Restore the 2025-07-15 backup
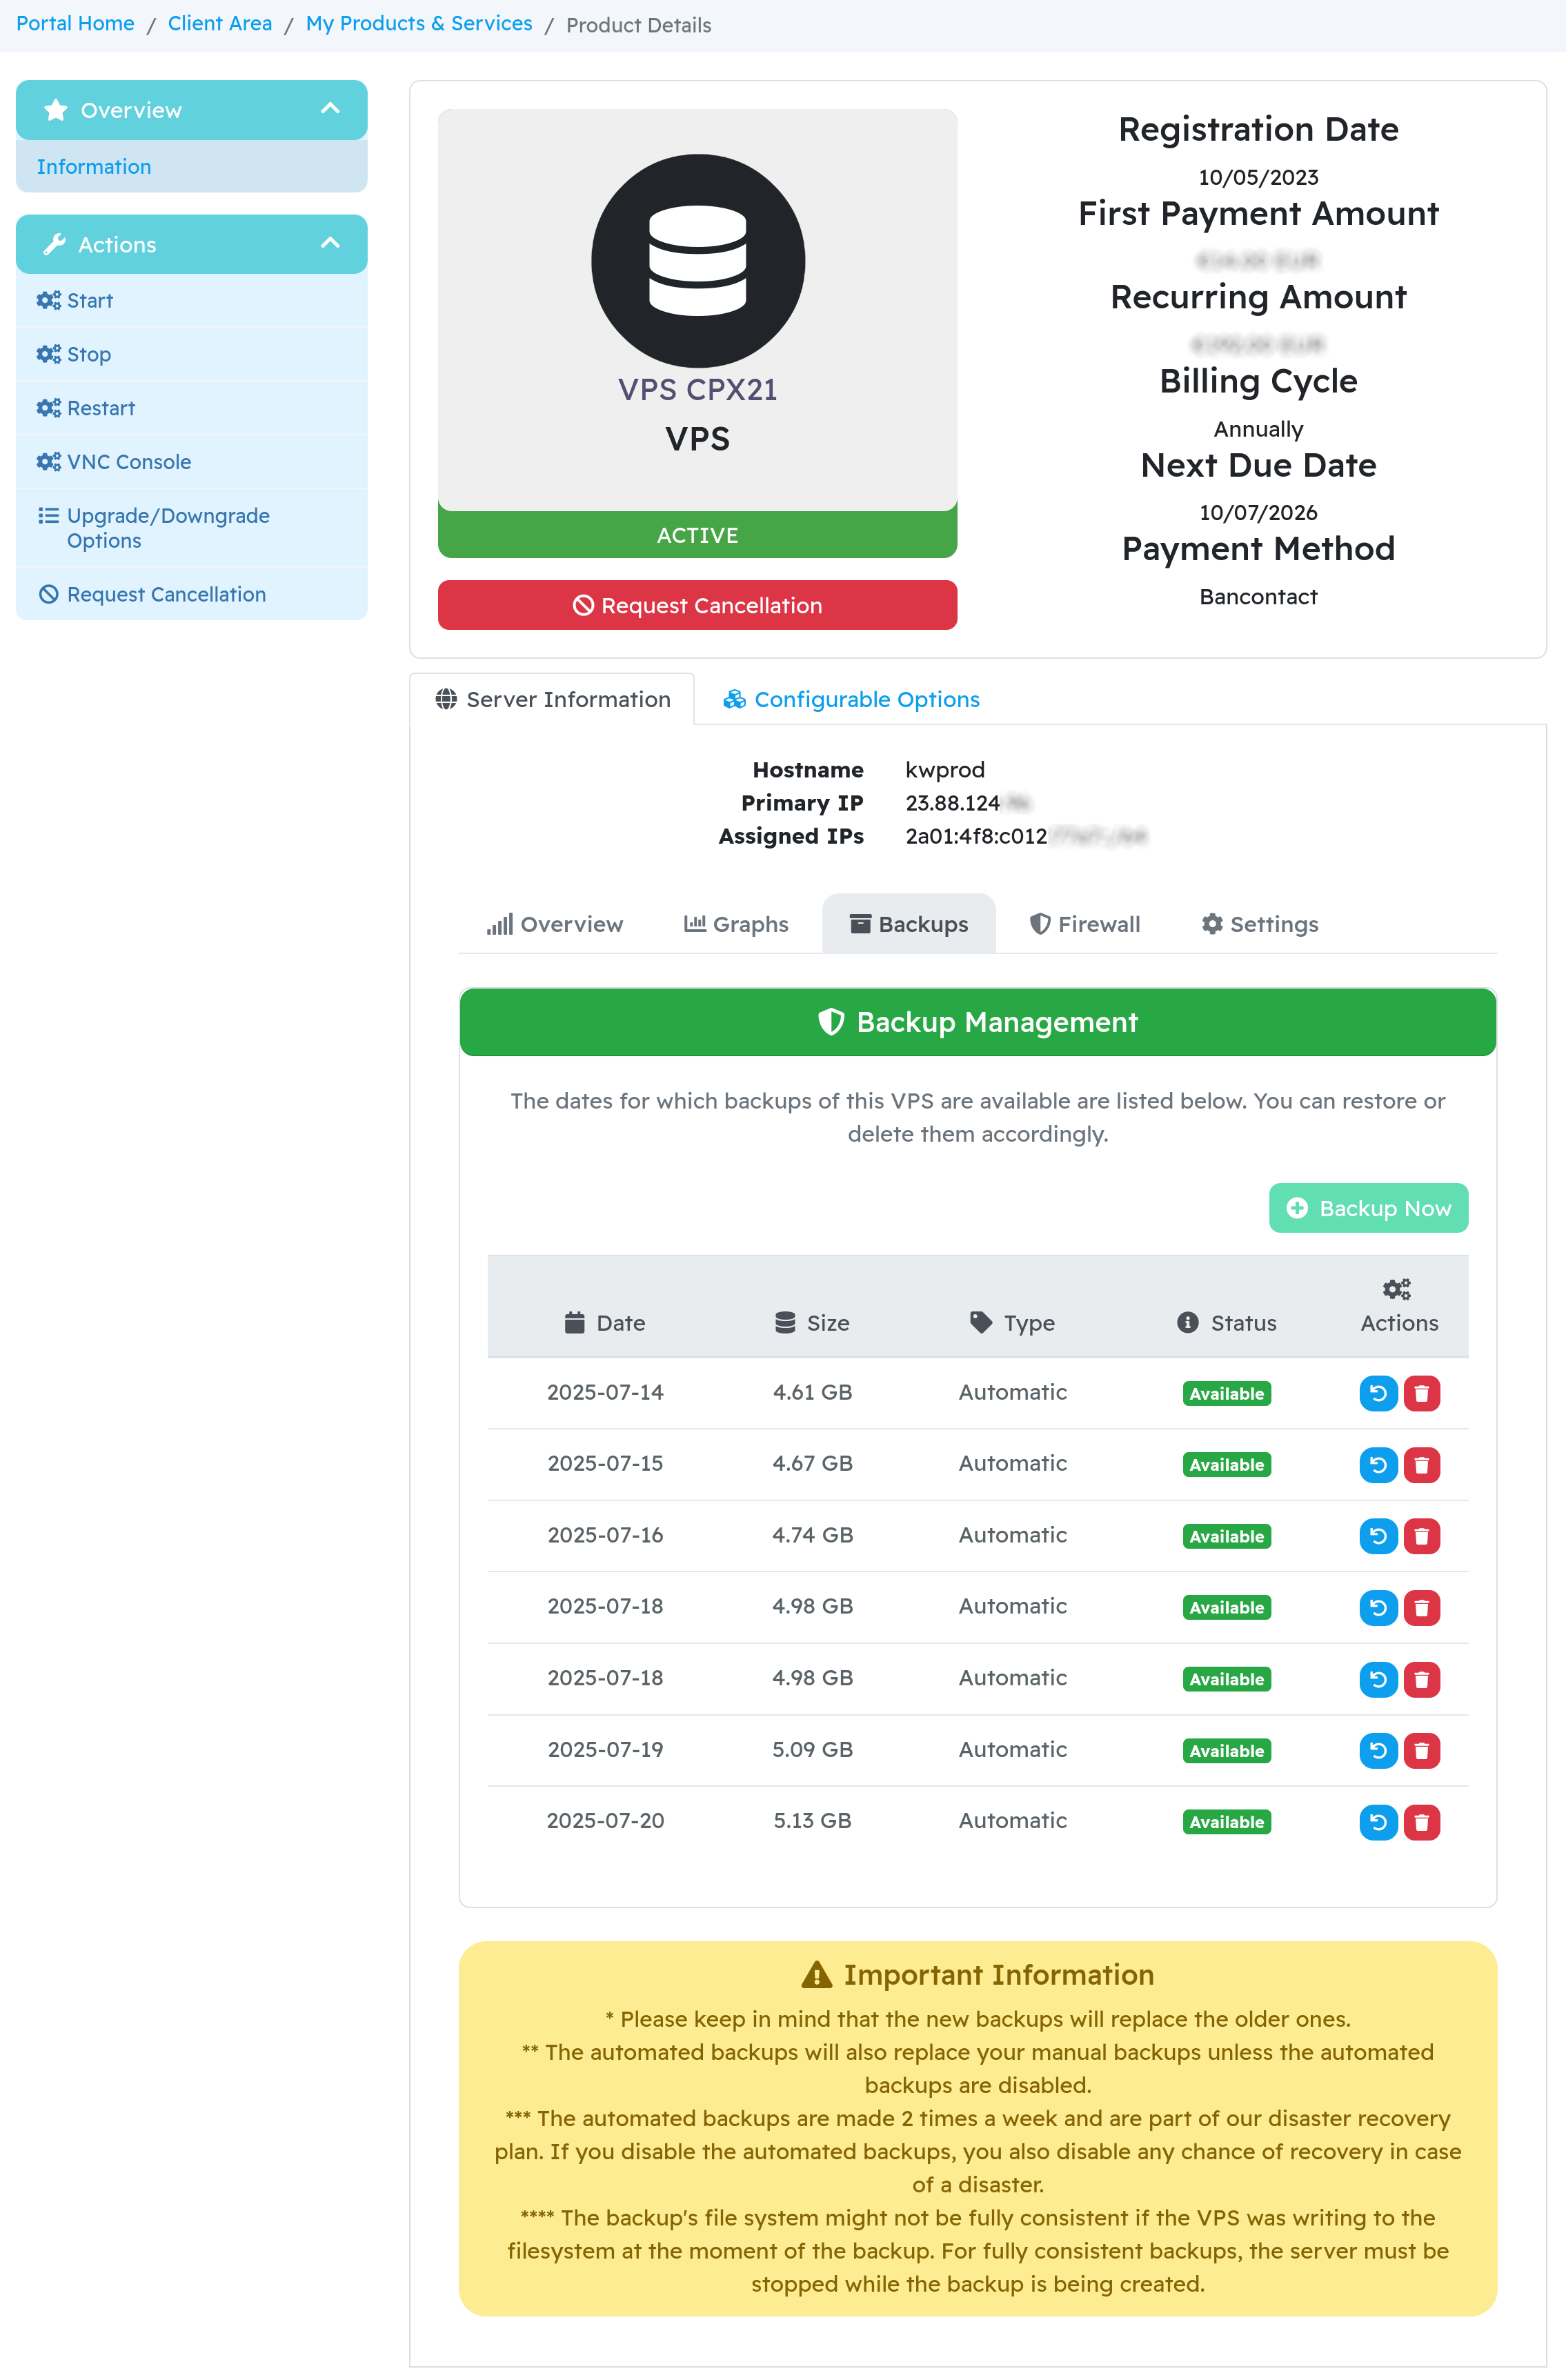Image resolution: width=1566 pixels, height=2380 pixels. (x=1377, y=1465)
